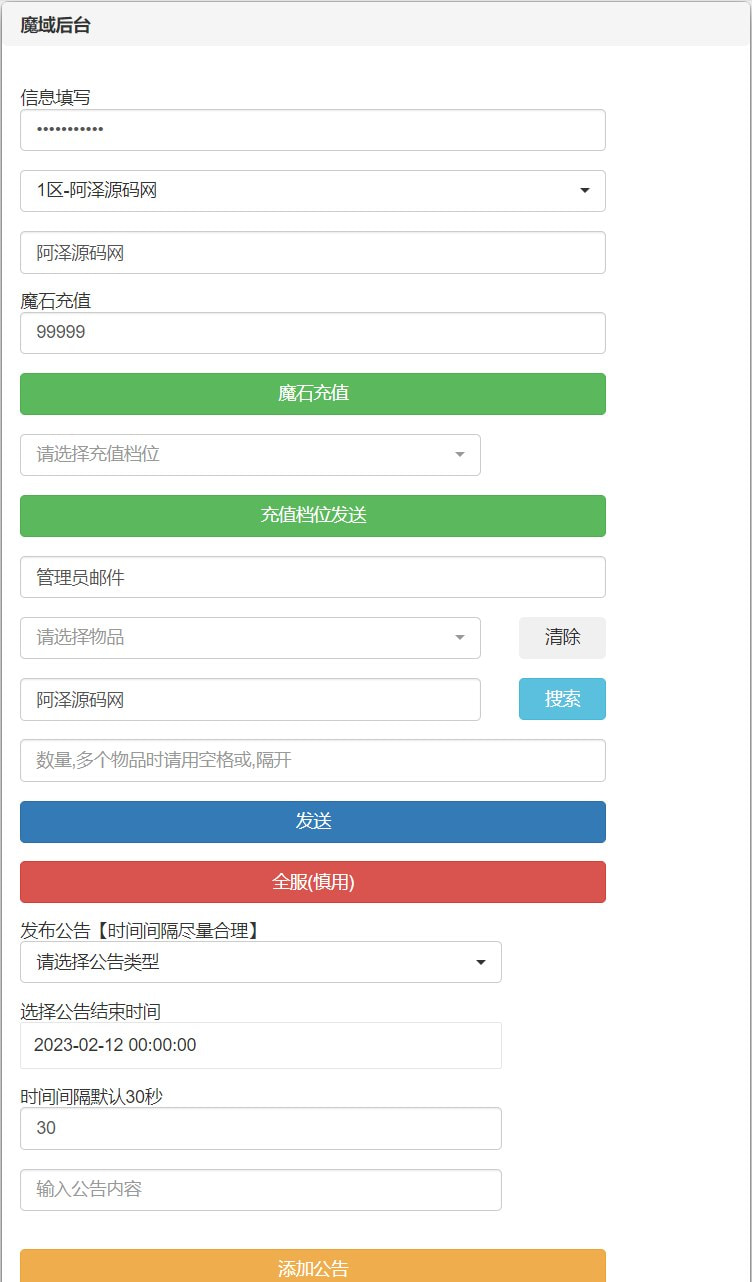Click the item search text field
The height and width of the screenshot is (1282, 752).
pos(250,700)
